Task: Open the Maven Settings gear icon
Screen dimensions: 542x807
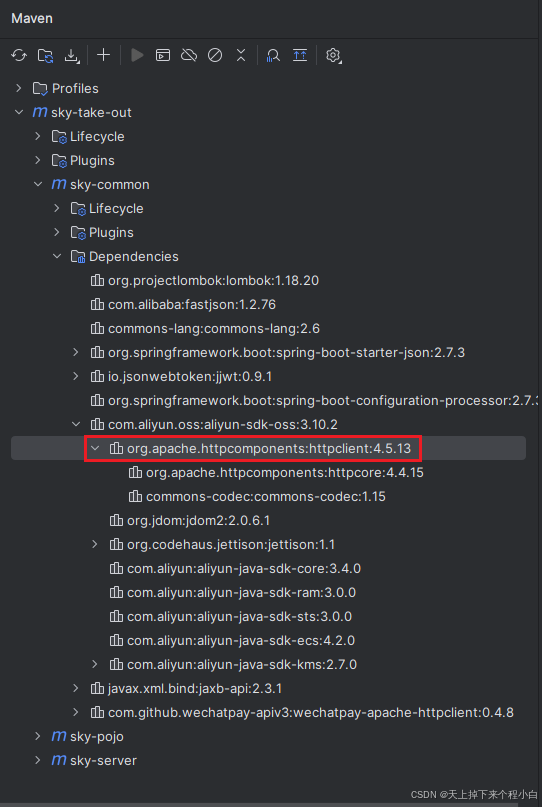Action: click(334, 55)
